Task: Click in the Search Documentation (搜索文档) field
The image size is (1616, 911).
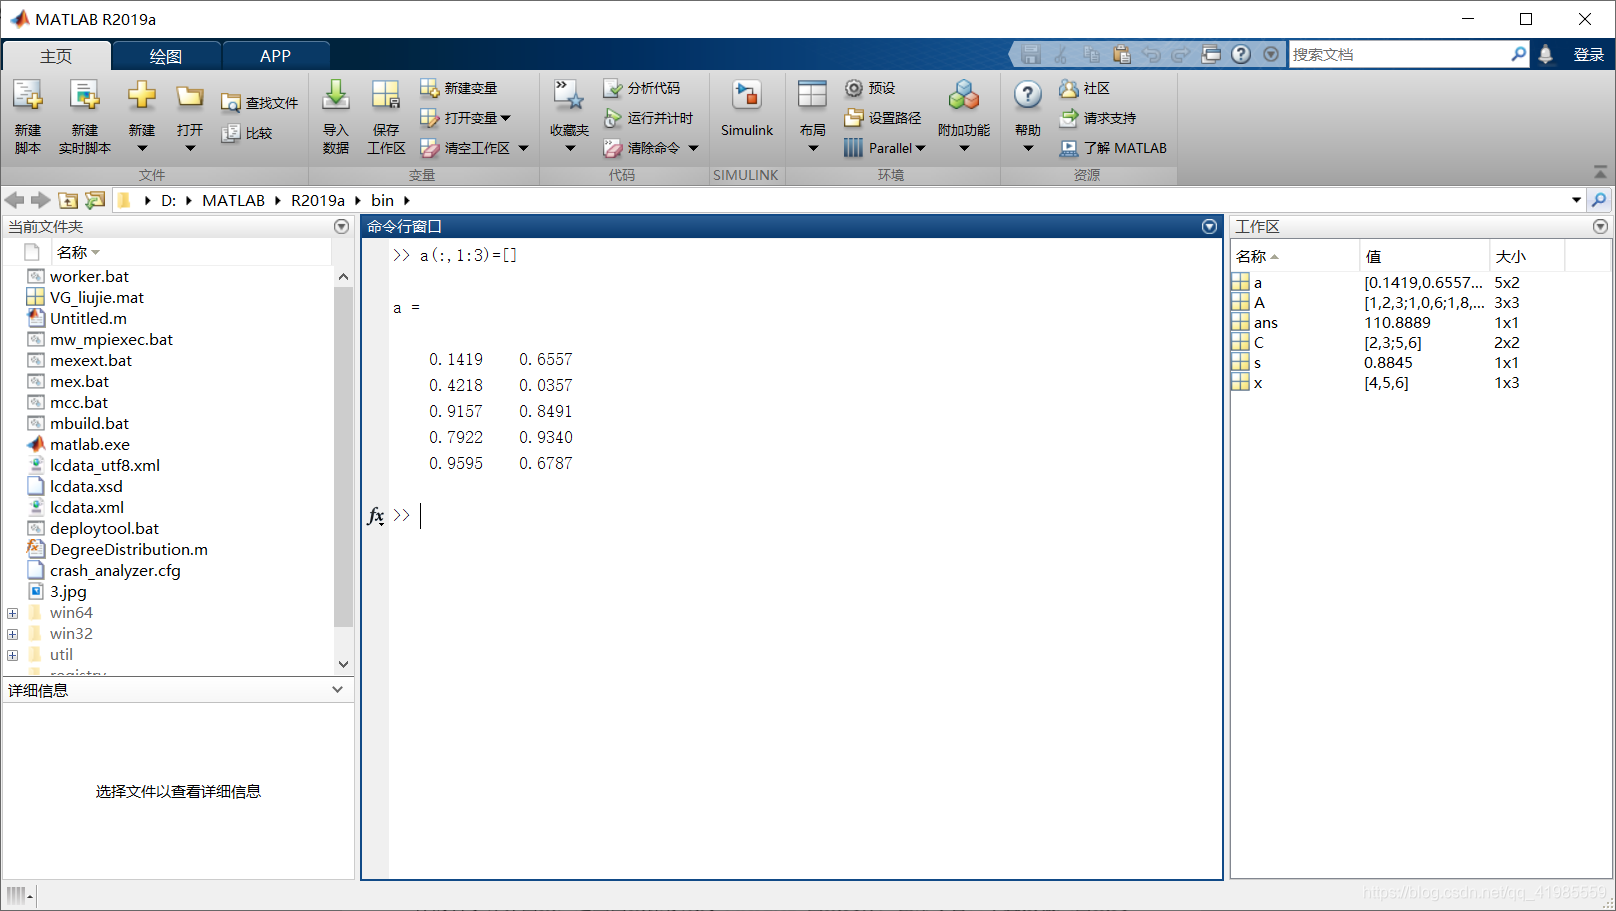Action: [x=1399, y=54]
